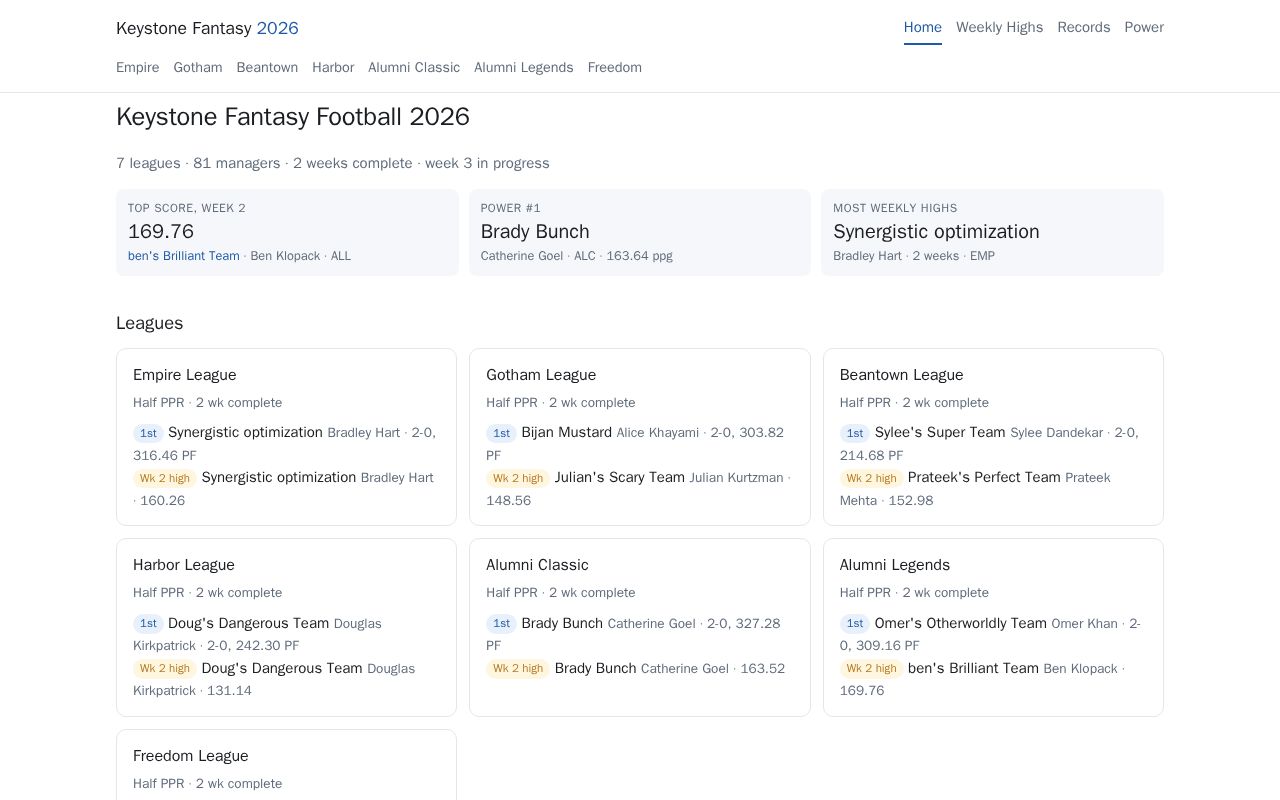This screenshot has height=800, width=1280.
Task: Open the Keystone Fantasy 2026 site title
Action: click(207, 28)
